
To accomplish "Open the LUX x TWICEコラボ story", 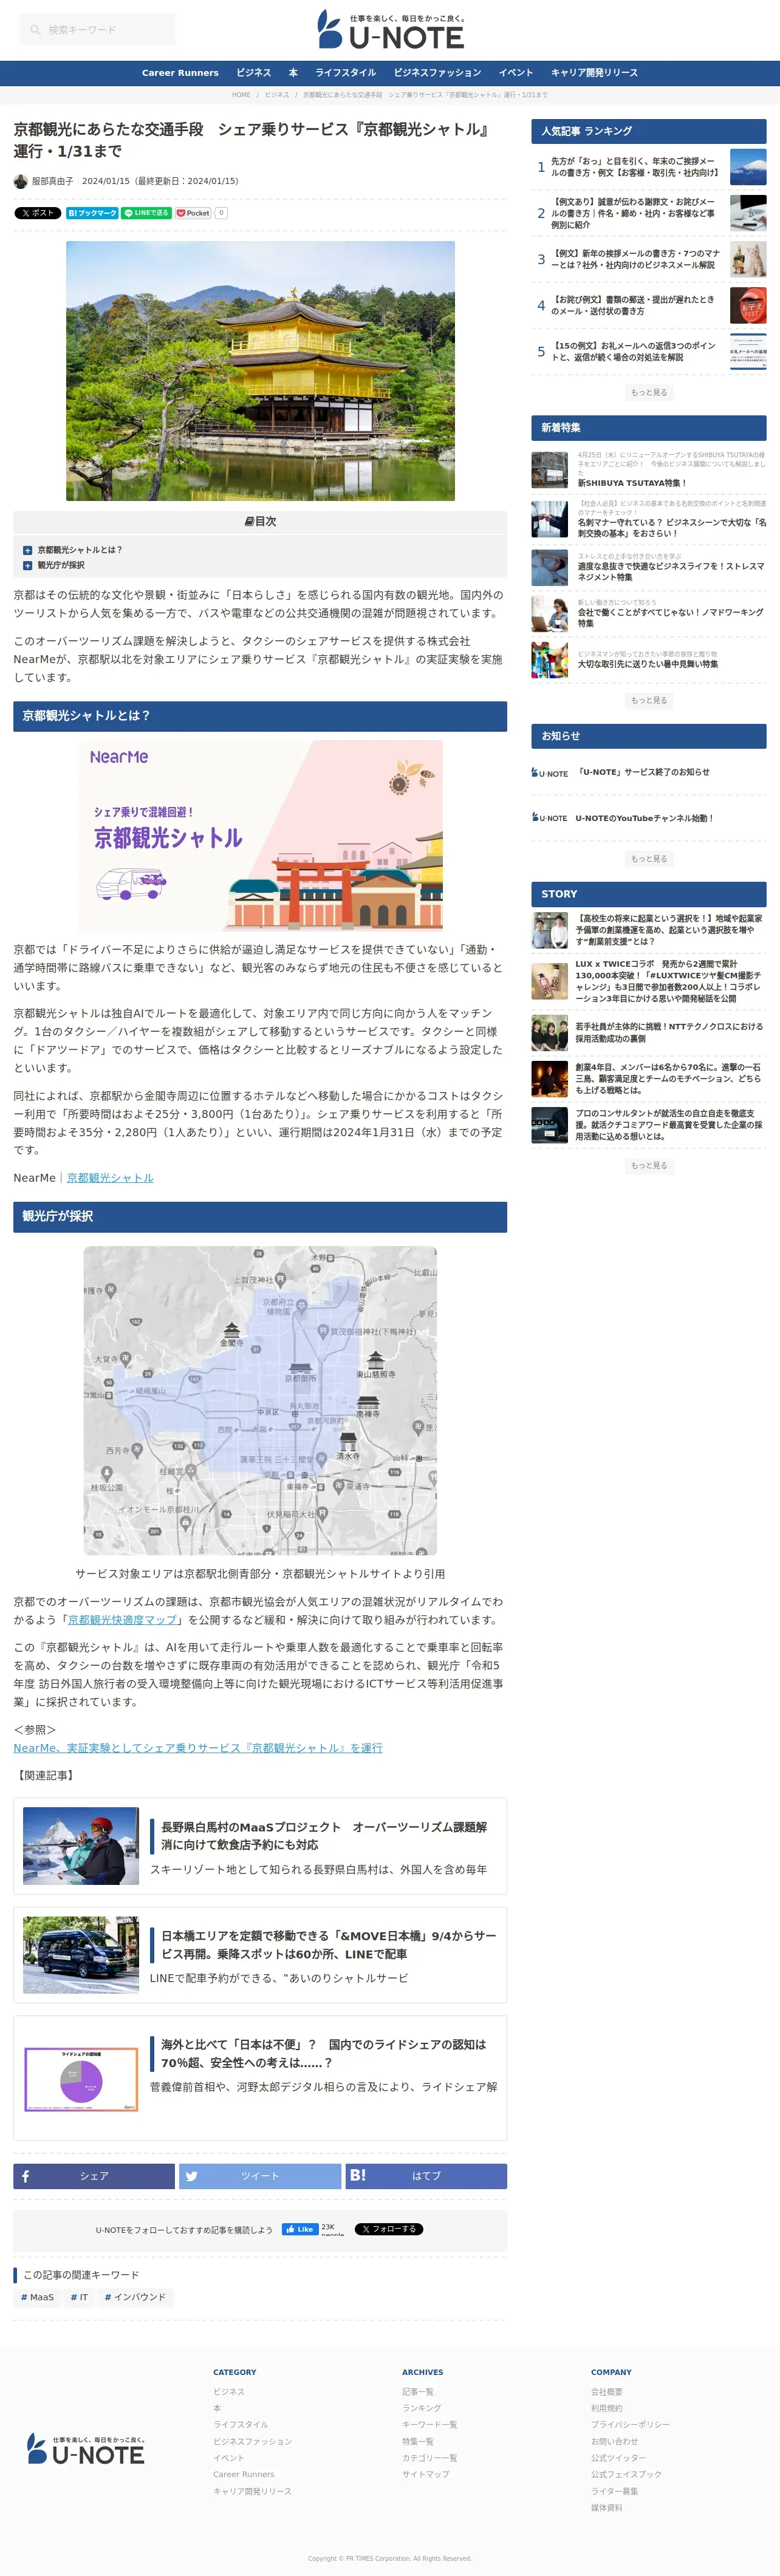I will (668, 982).
